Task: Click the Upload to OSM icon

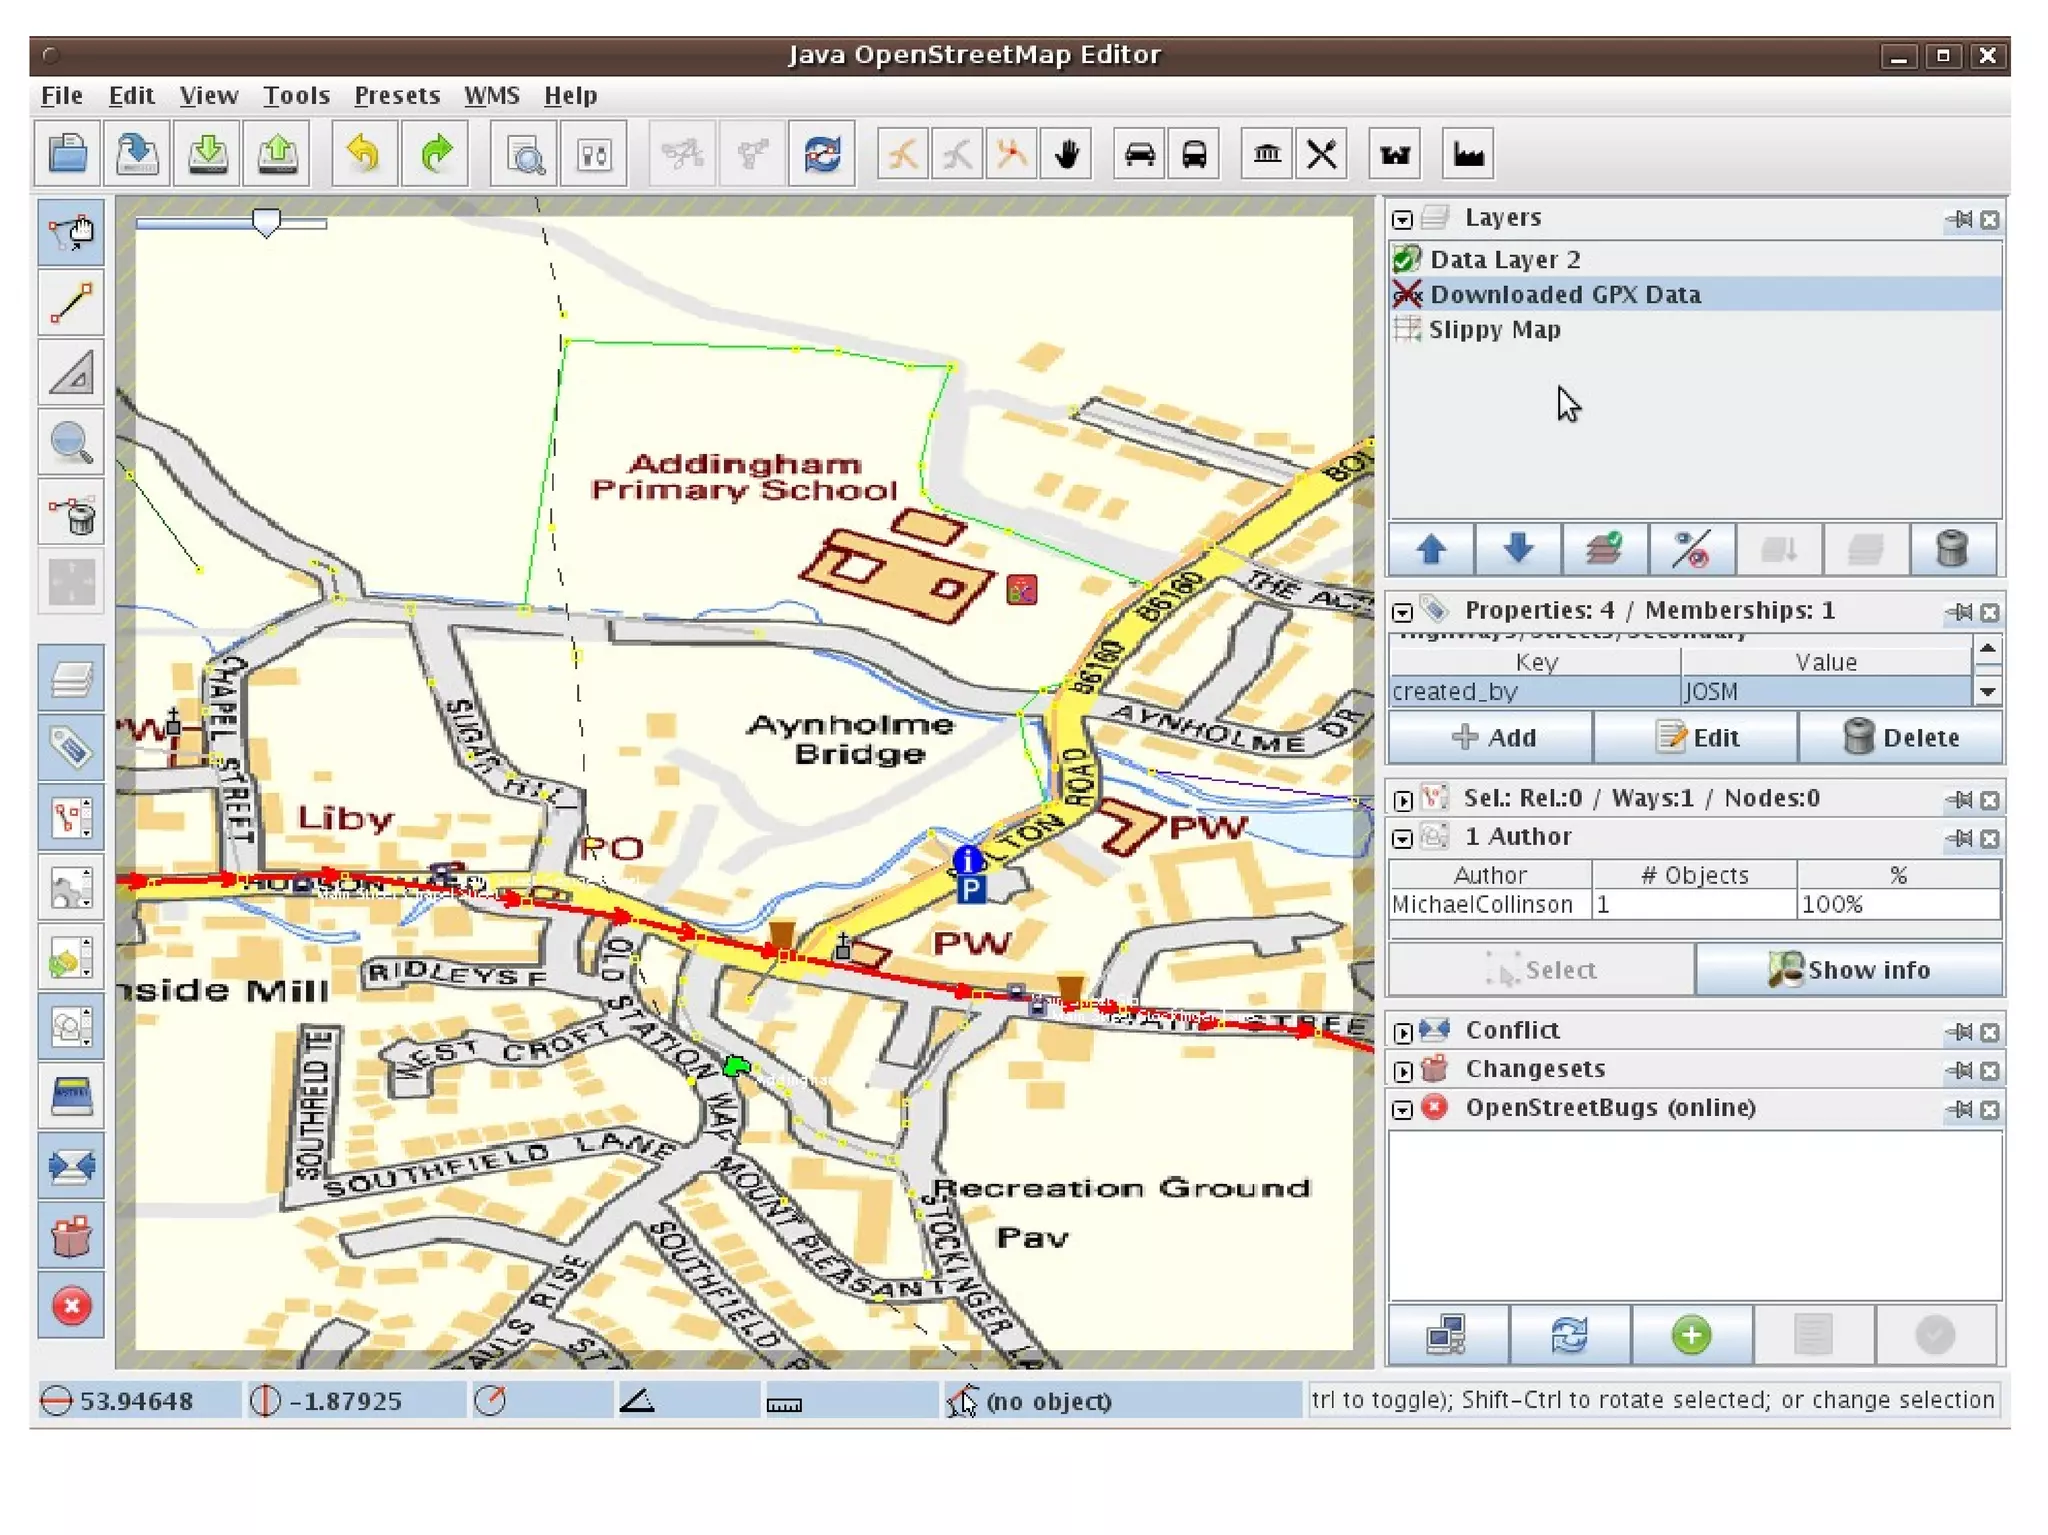Action: tap(277, 154)
